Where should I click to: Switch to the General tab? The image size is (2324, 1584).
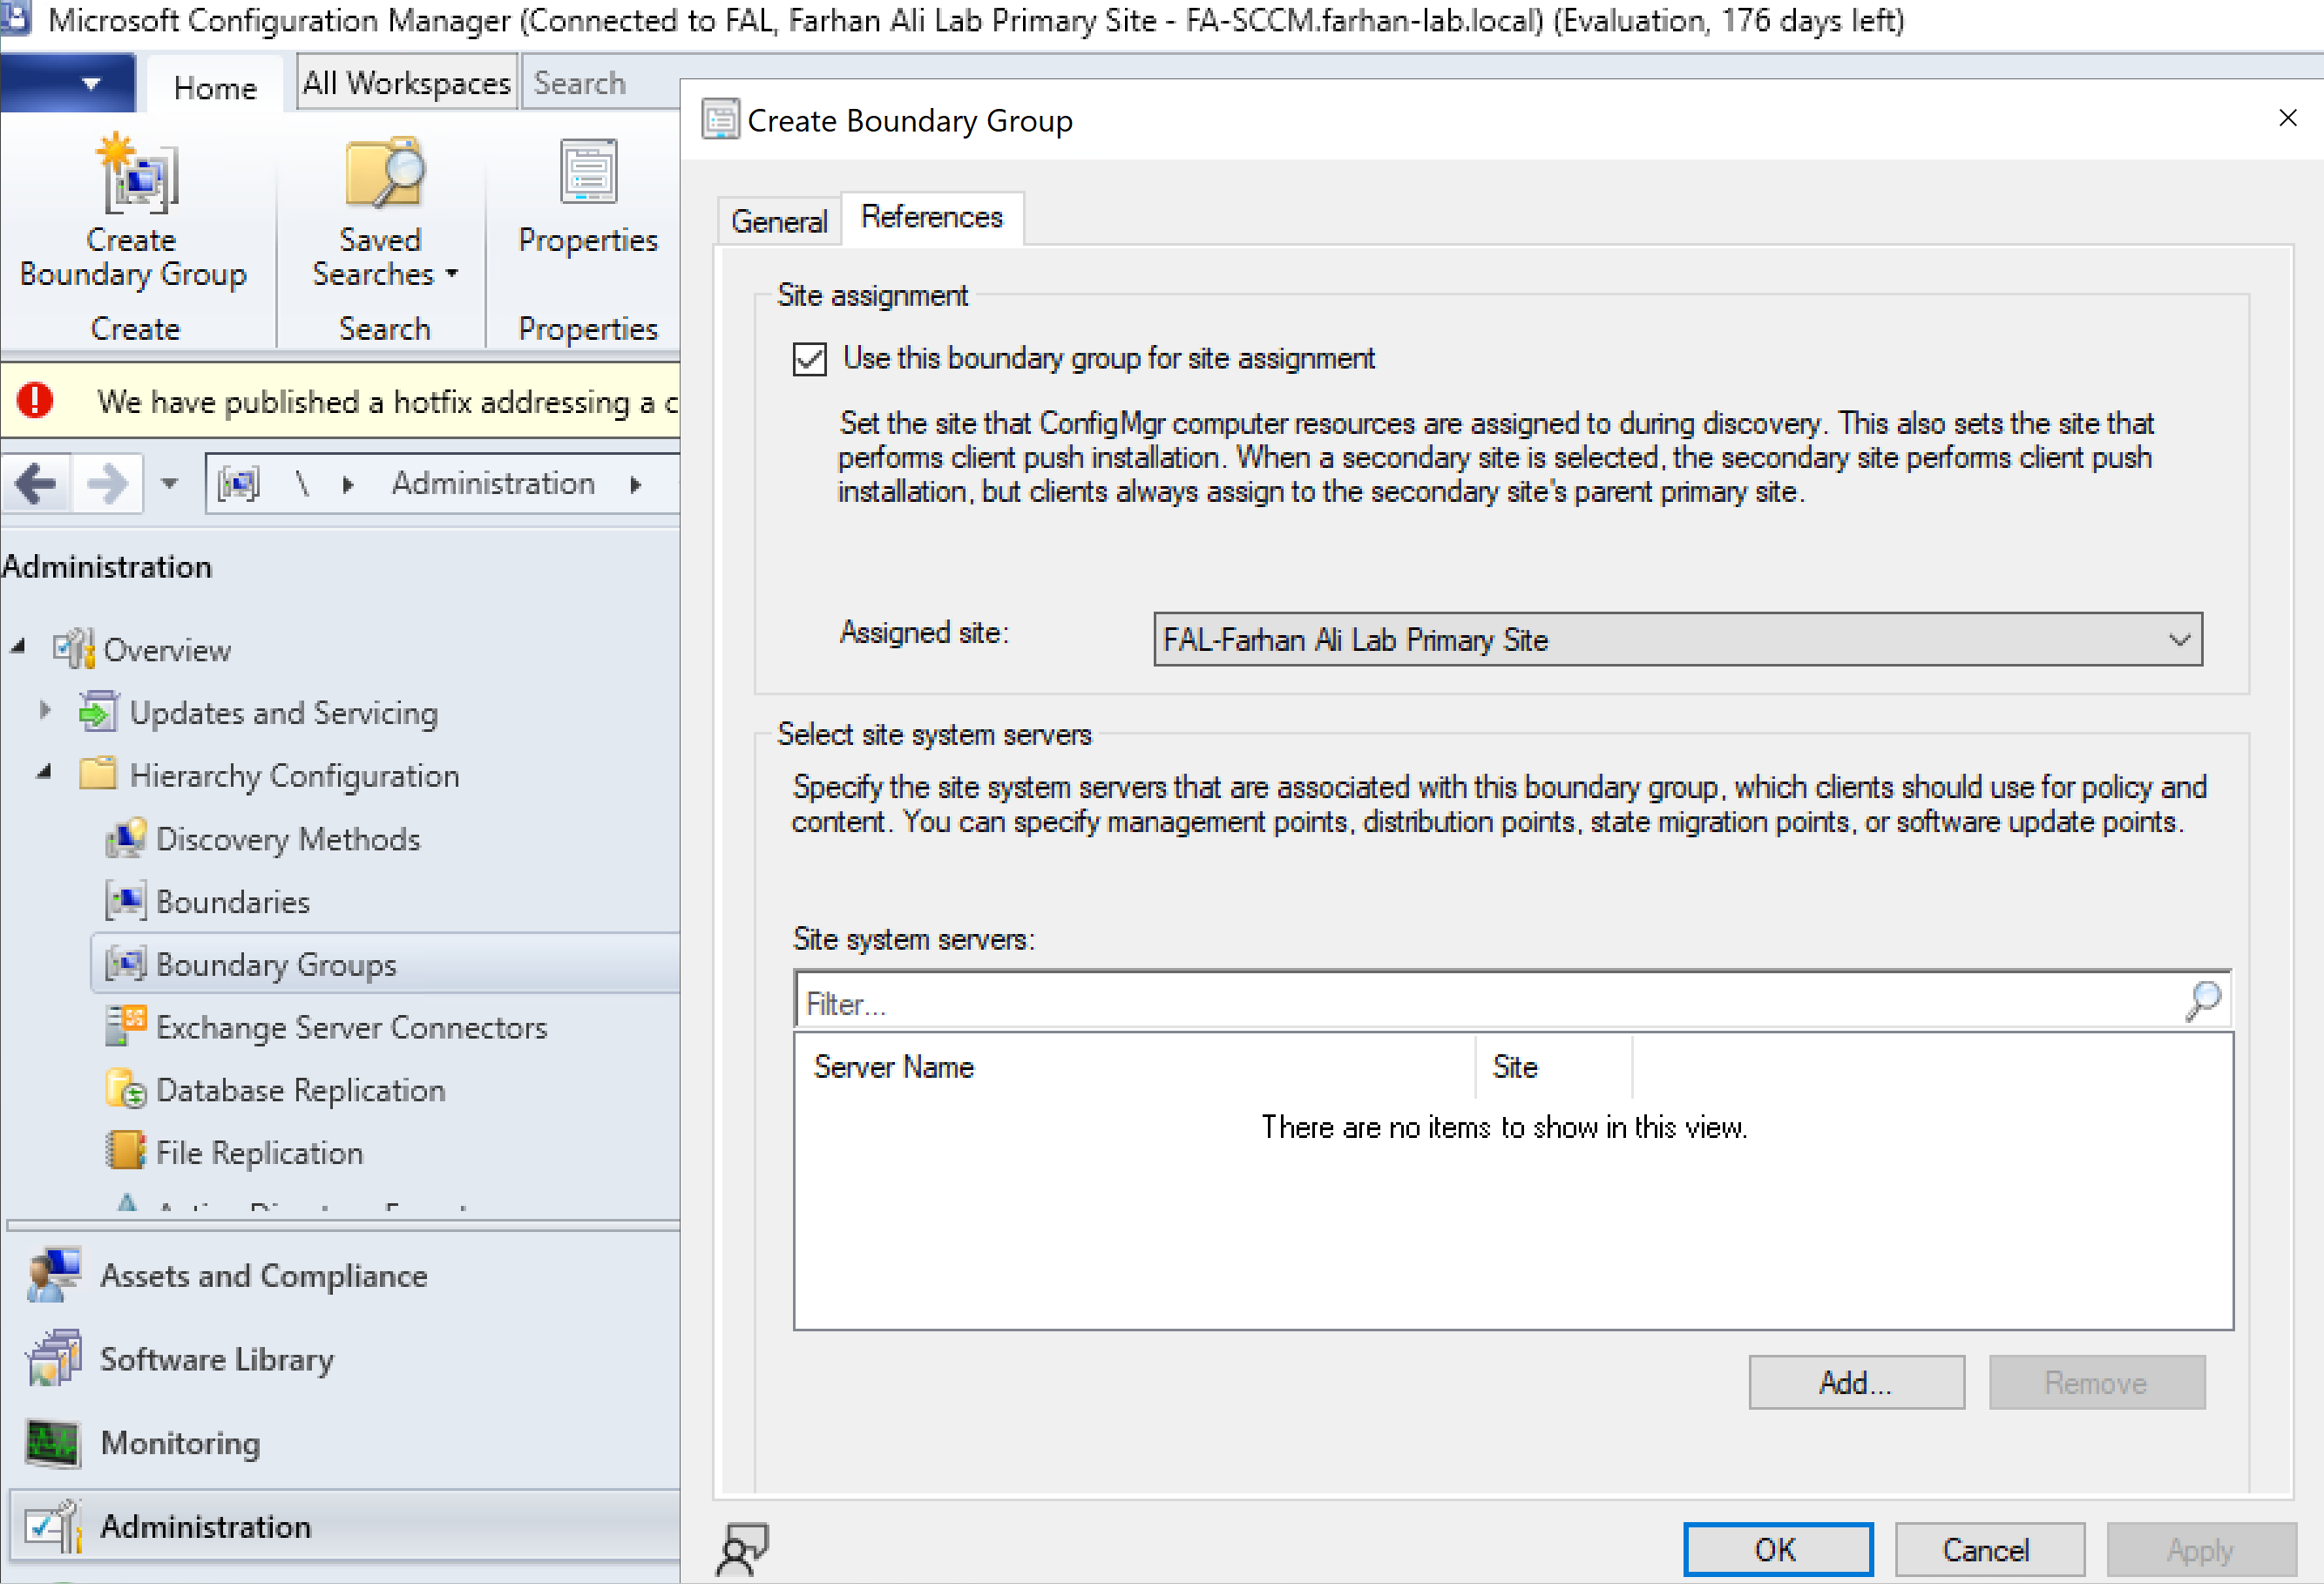pyautogui.click(x=779, y=221)
